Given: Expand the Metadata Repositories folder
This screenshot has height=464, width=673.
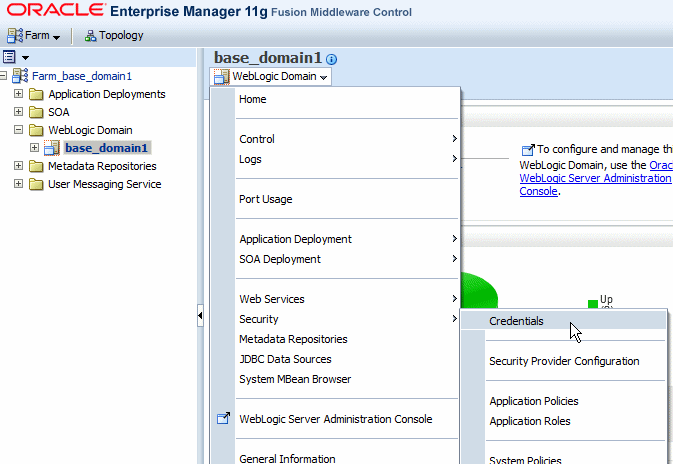Looking at the screenshot, I should (18, 166).
